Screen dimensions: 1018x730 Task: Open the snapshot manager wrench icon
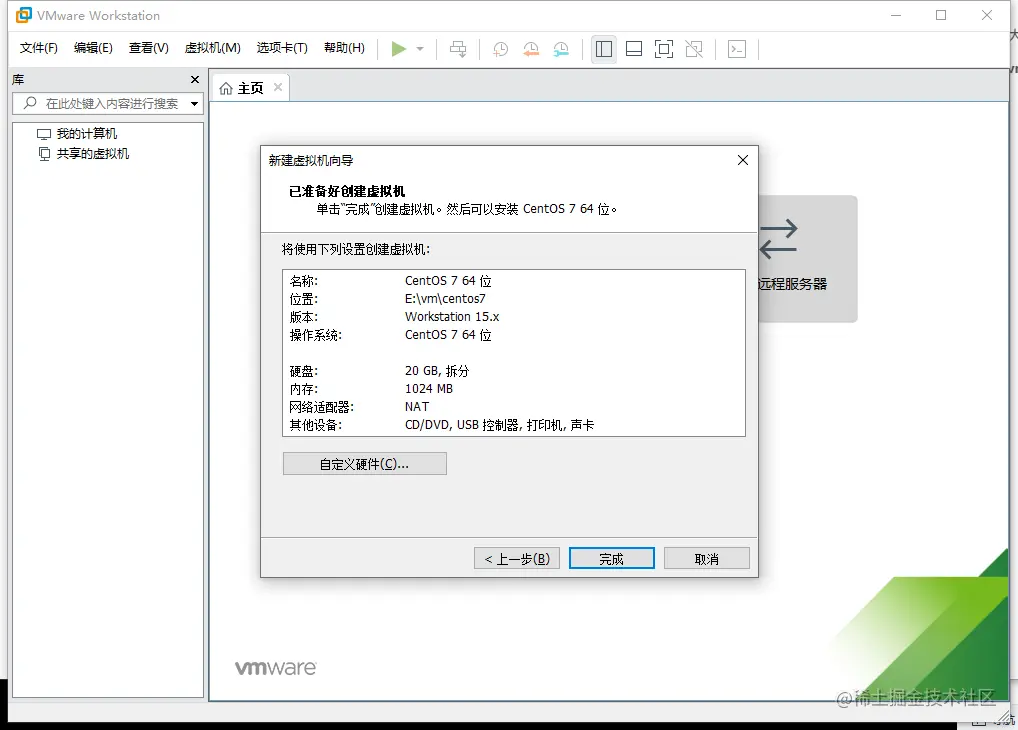[562, 49]
